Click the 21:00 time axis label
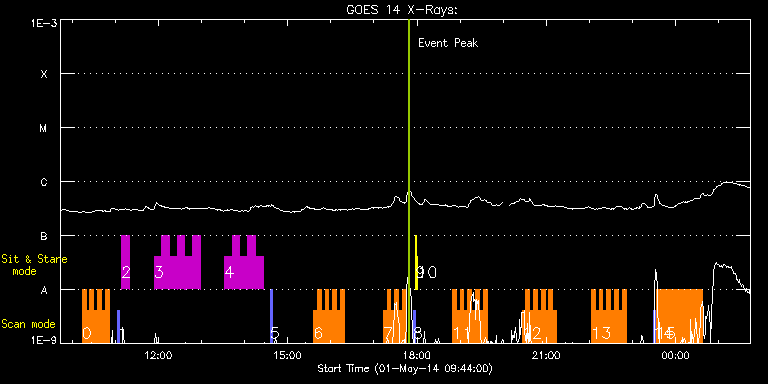The height and width of the screenshot is (384, 768). tap(547, 355)
